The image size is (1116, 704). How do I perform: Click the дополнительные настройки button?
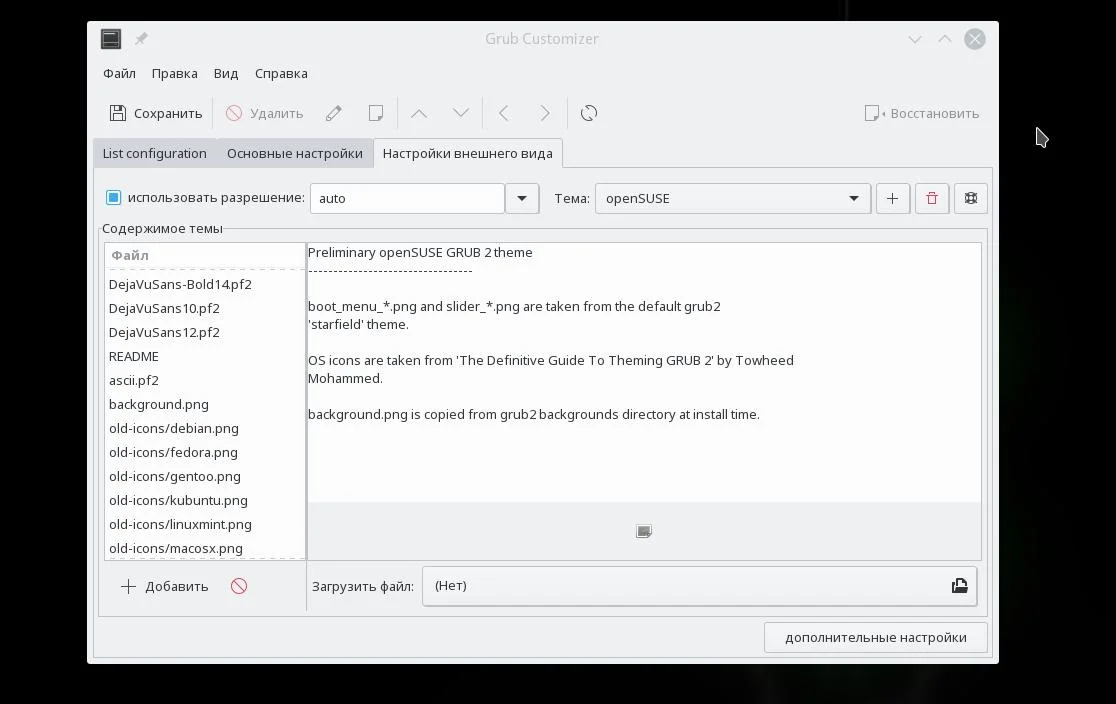click(x=875, y=638)
